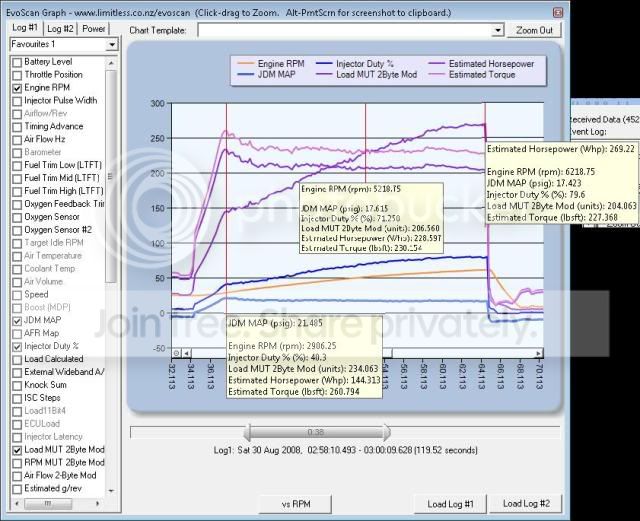This screenshot has height=521, width=640.
Task: Enable the AFR Map checkbox
Action: tap(17, 334)
